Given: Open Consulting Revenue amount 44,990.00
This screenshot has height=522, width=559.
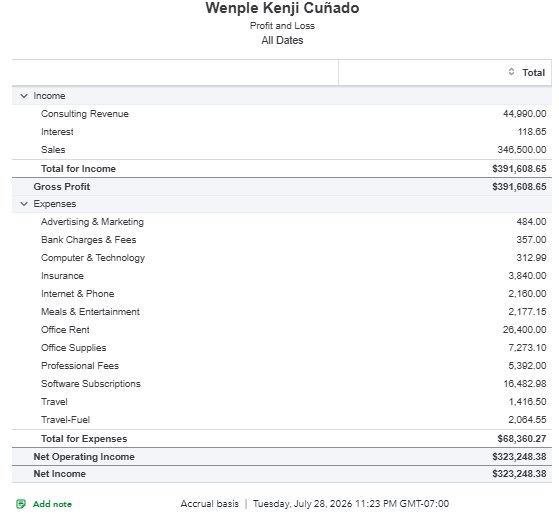Looking at the screenshot, I should coord(524,114).
